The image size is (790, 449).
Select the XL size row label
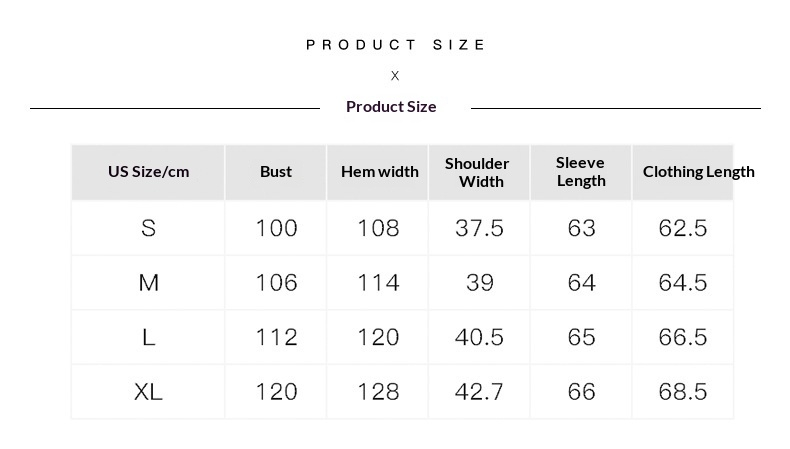[148, 391]
